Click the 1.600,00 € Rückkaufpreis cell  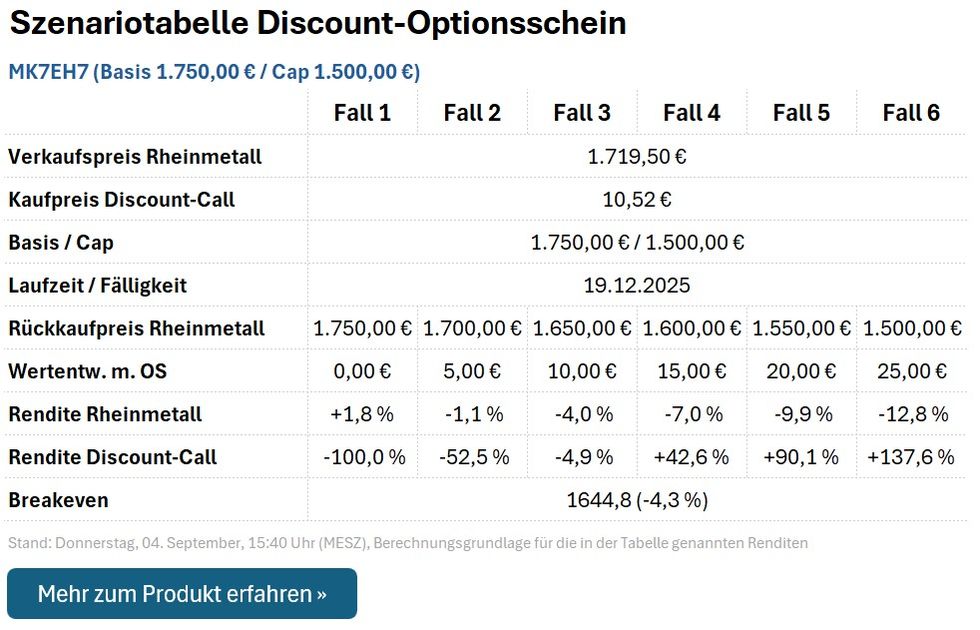(692, 329)
